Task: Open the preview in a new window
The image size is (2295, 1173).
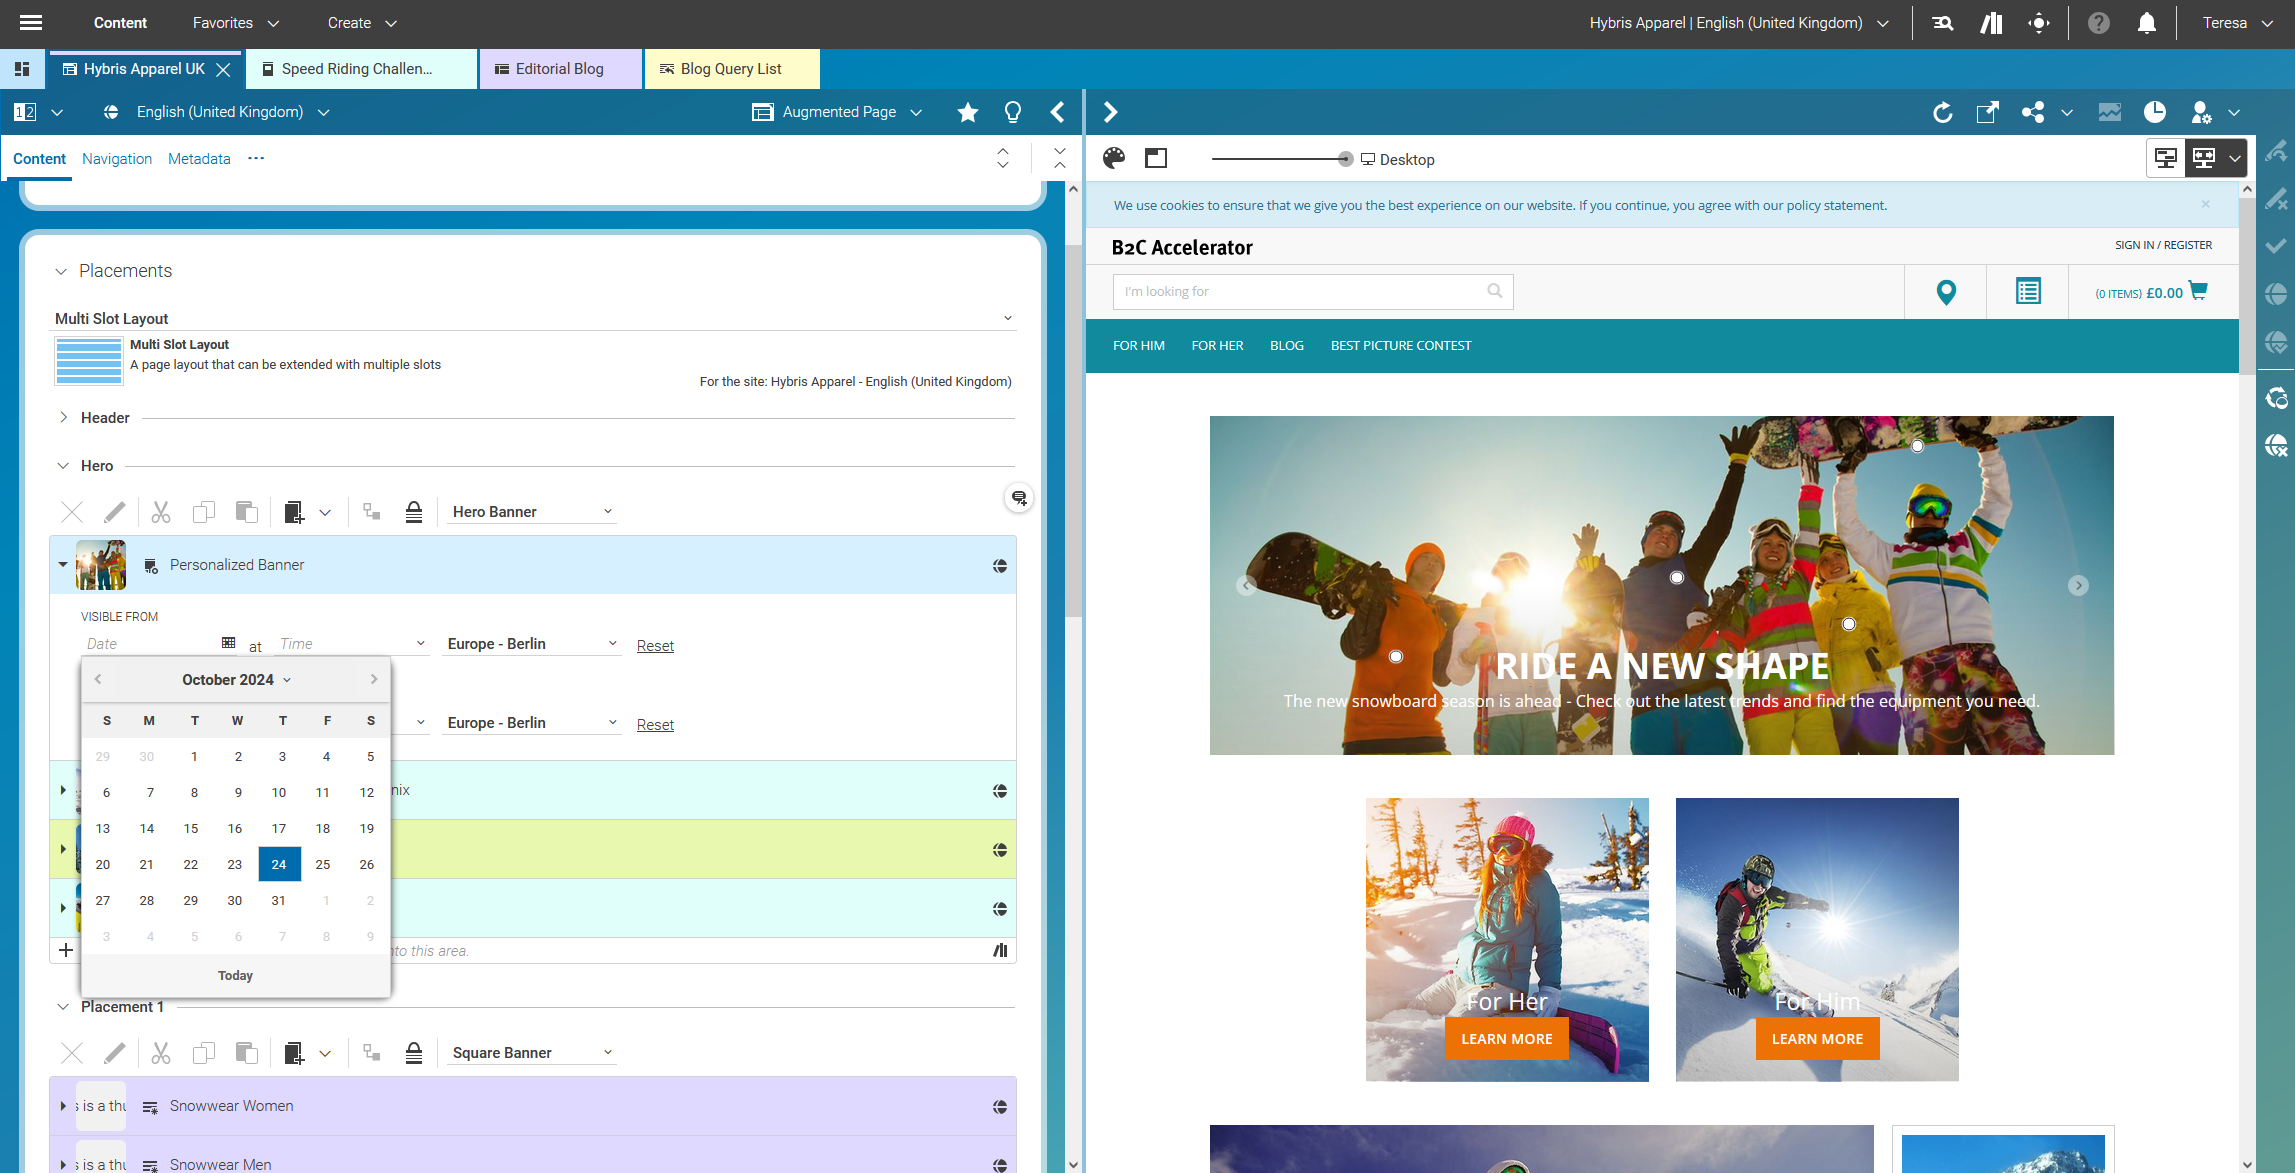Action: click(1986, 112)
